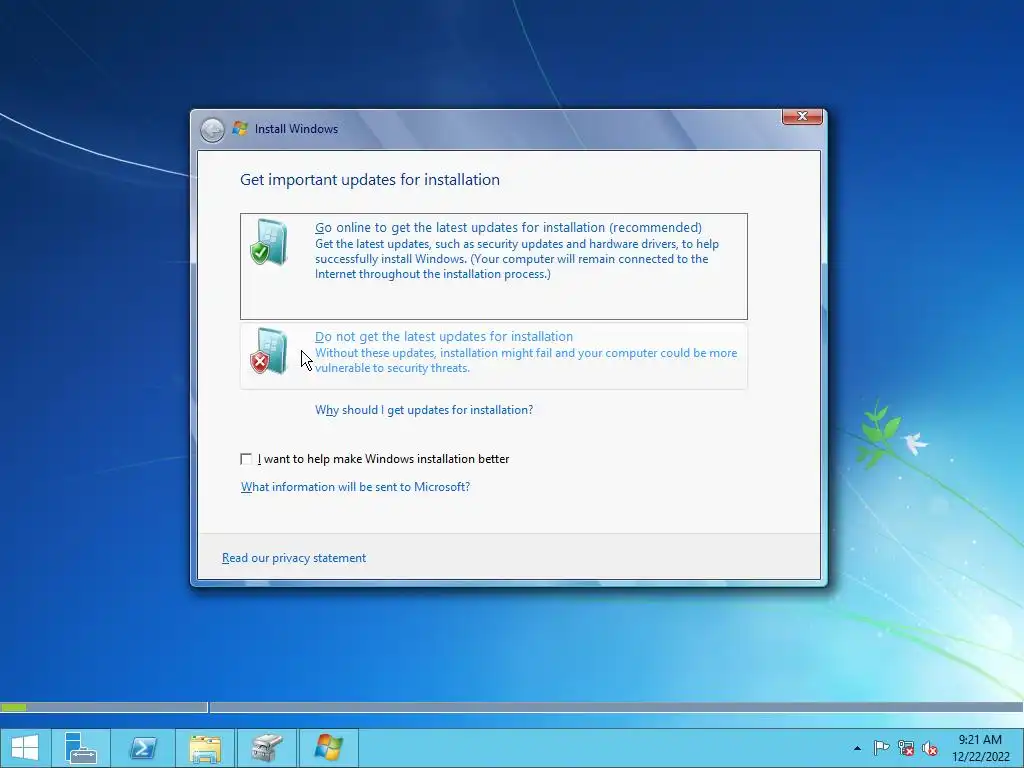Enable I want to help make Windows better
Viewport: 1024px width, 768px height.
(x=246, y=459)
